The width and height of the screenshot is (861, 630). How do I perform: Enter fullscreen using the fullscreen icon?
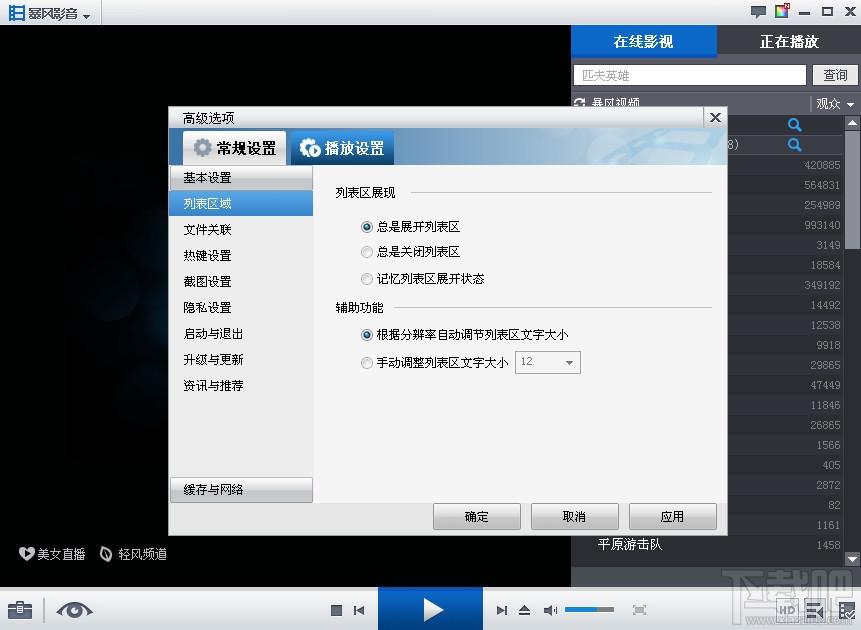(x=639, y=609)
